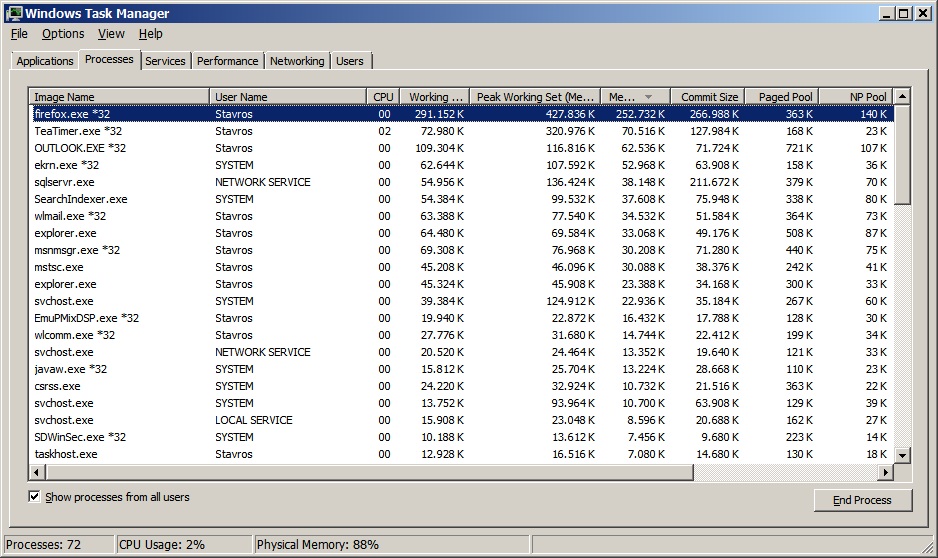This screenshot has height=558, width=938.
Task: Click the Task Manager title bar icon
Action: [13, 13]
